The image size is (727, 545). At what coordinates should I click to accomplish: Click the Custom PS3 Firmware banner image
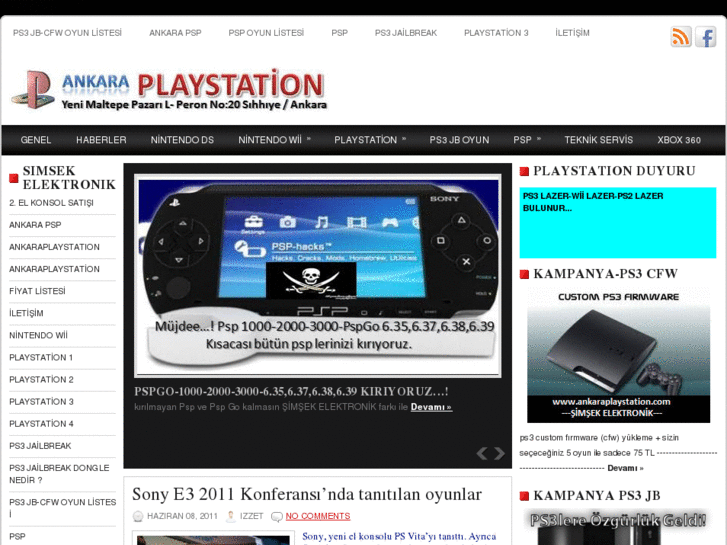(618, 355)
